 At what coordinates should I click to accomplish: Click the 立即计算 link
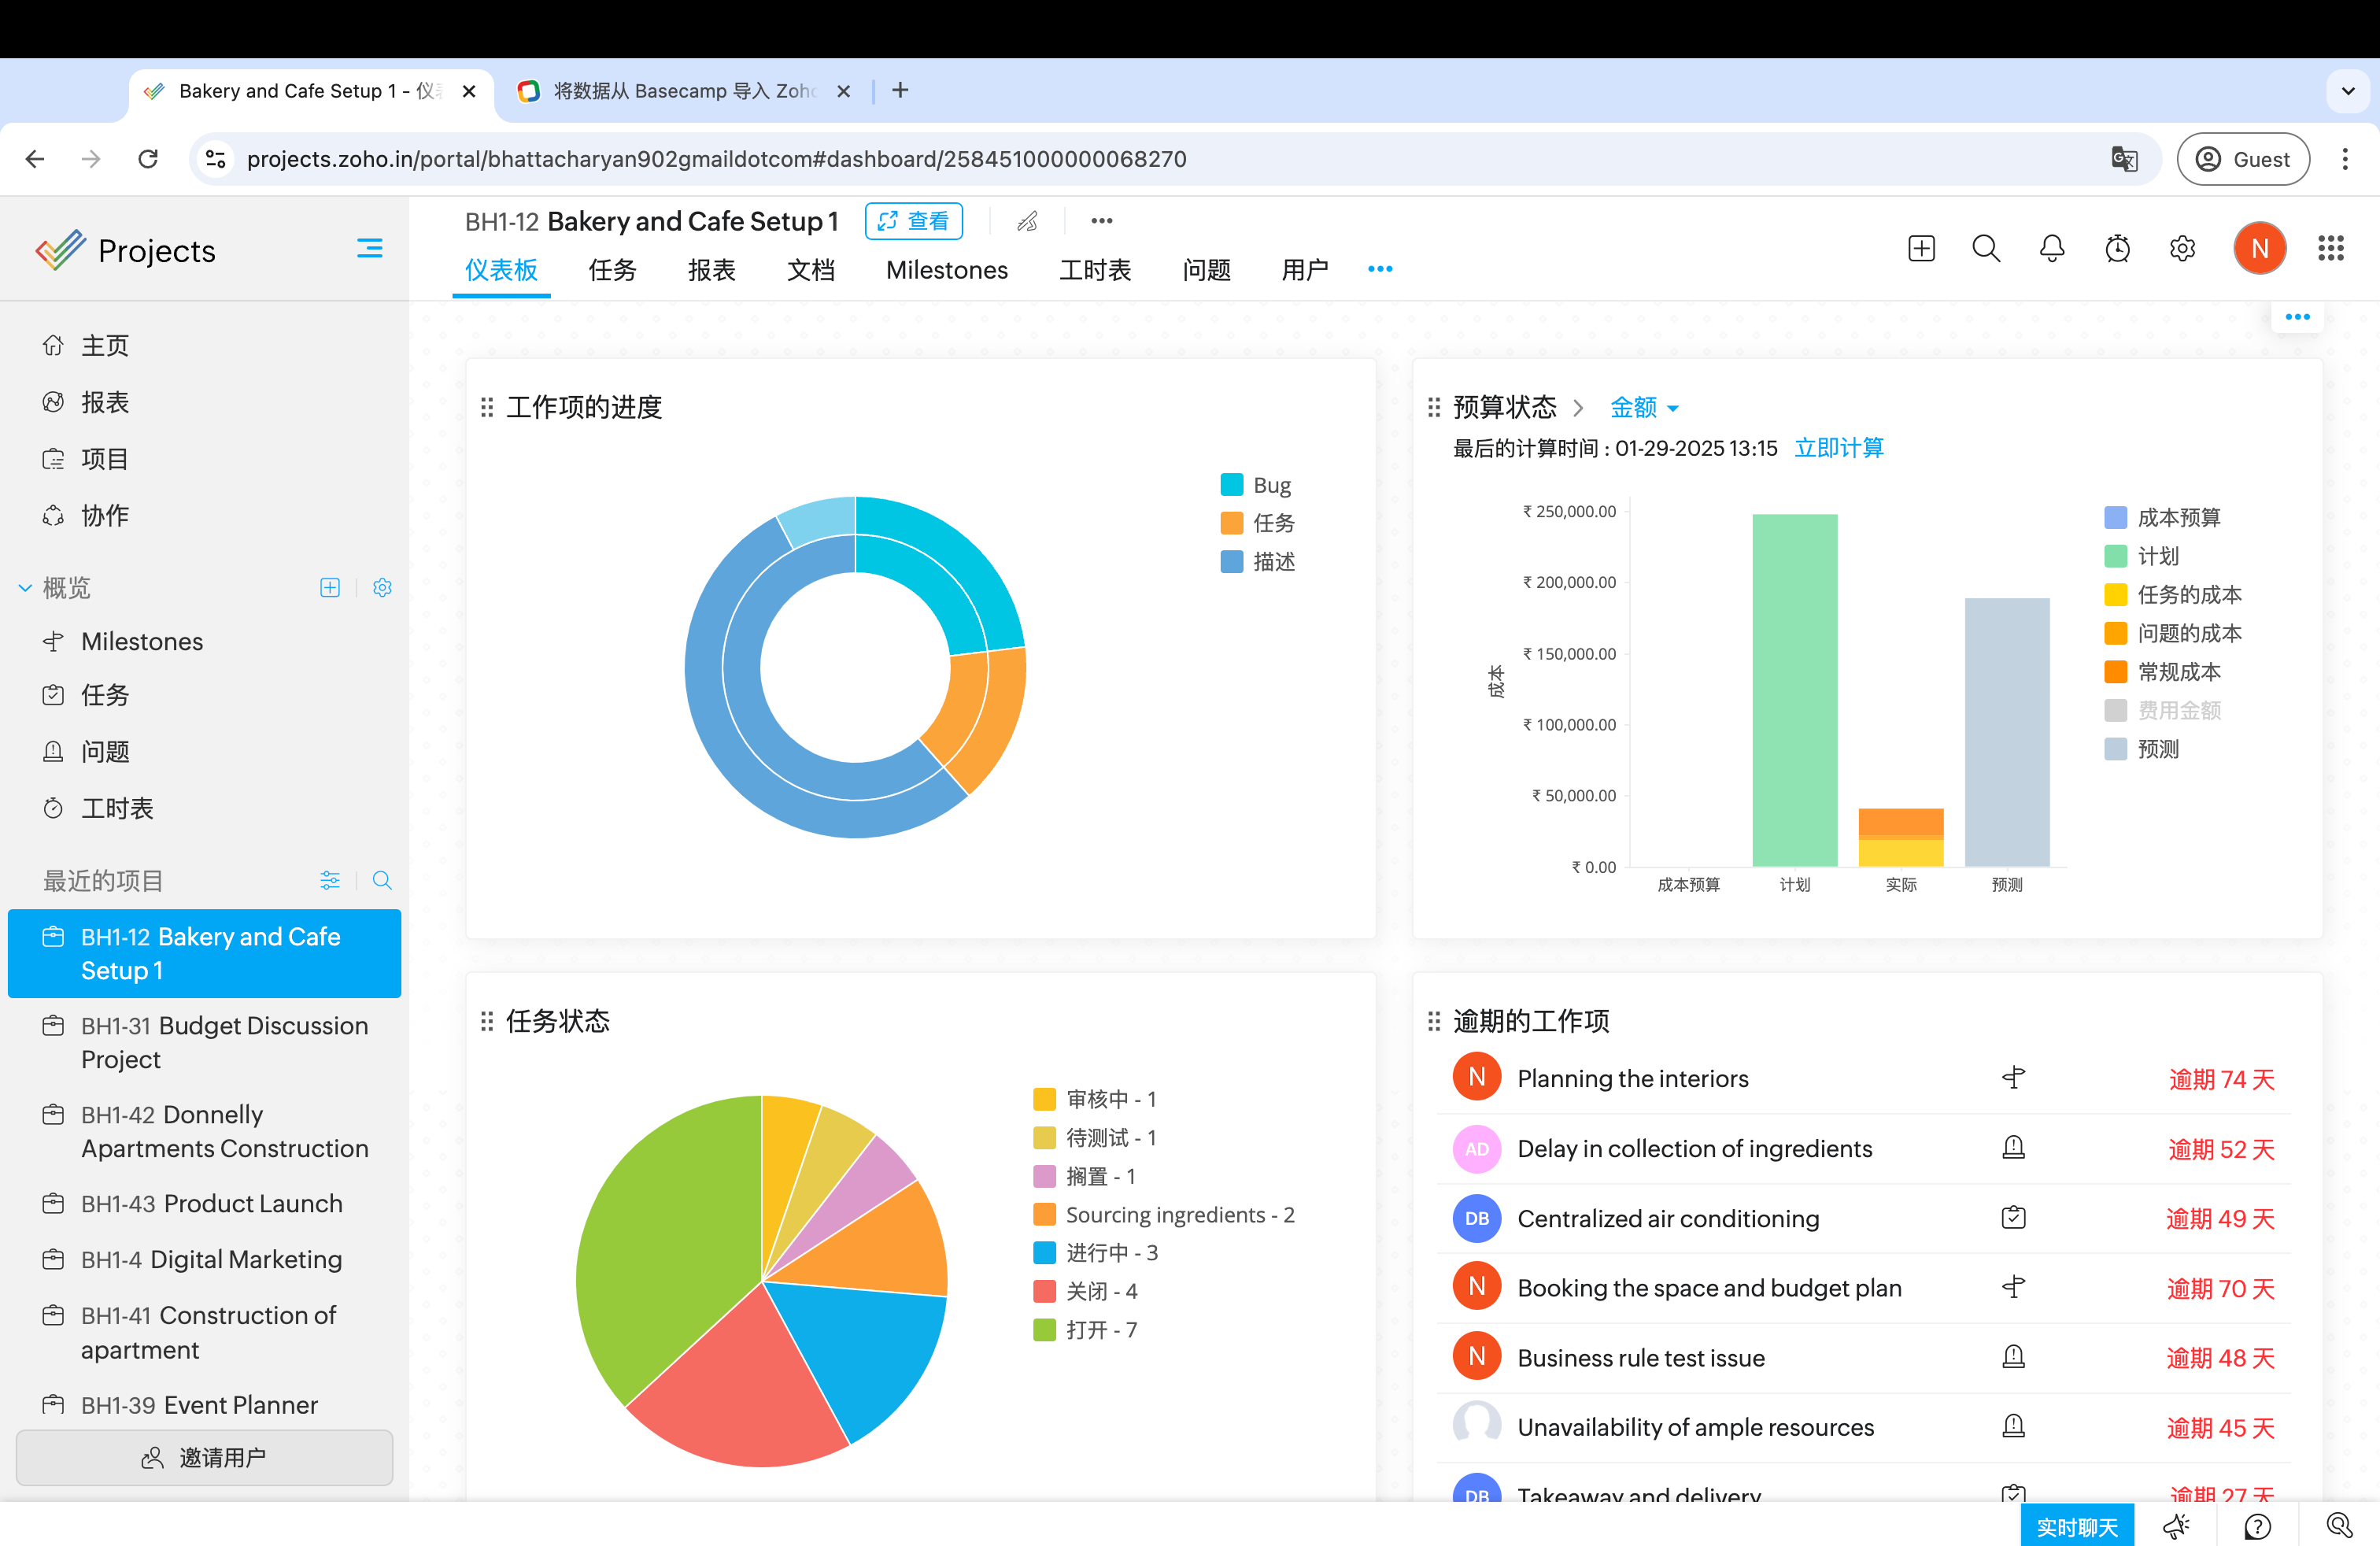pyautogui.click(x=1838, y=448)
